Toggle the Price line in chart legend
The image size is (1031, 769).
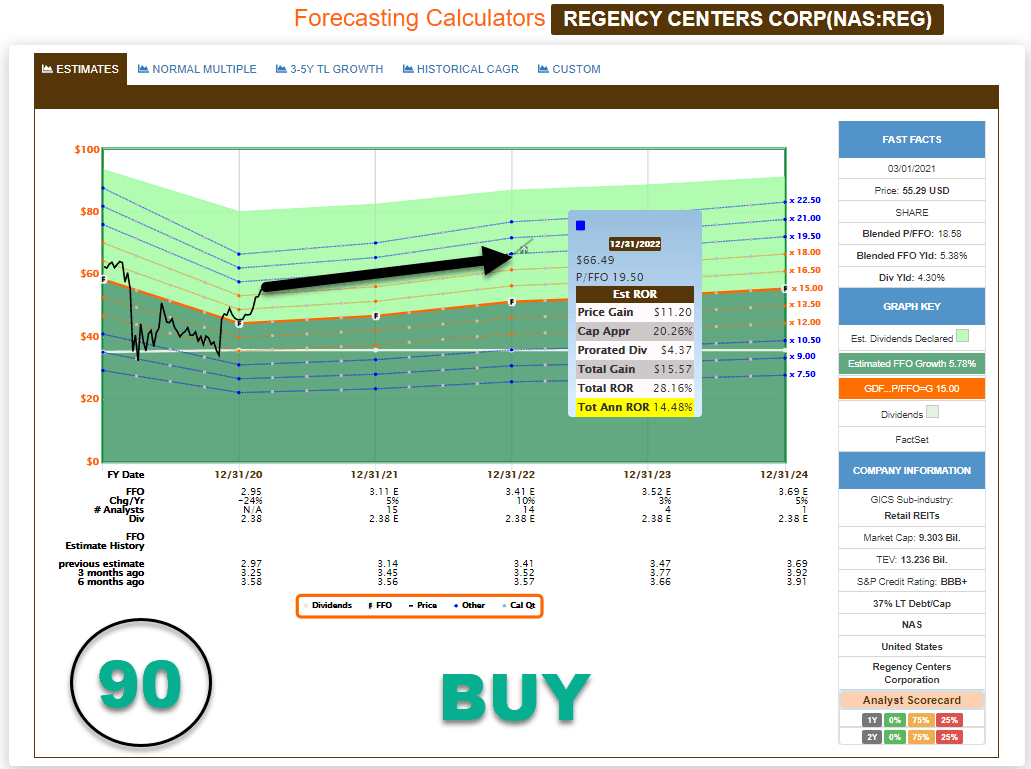click(x=423, y=605)
